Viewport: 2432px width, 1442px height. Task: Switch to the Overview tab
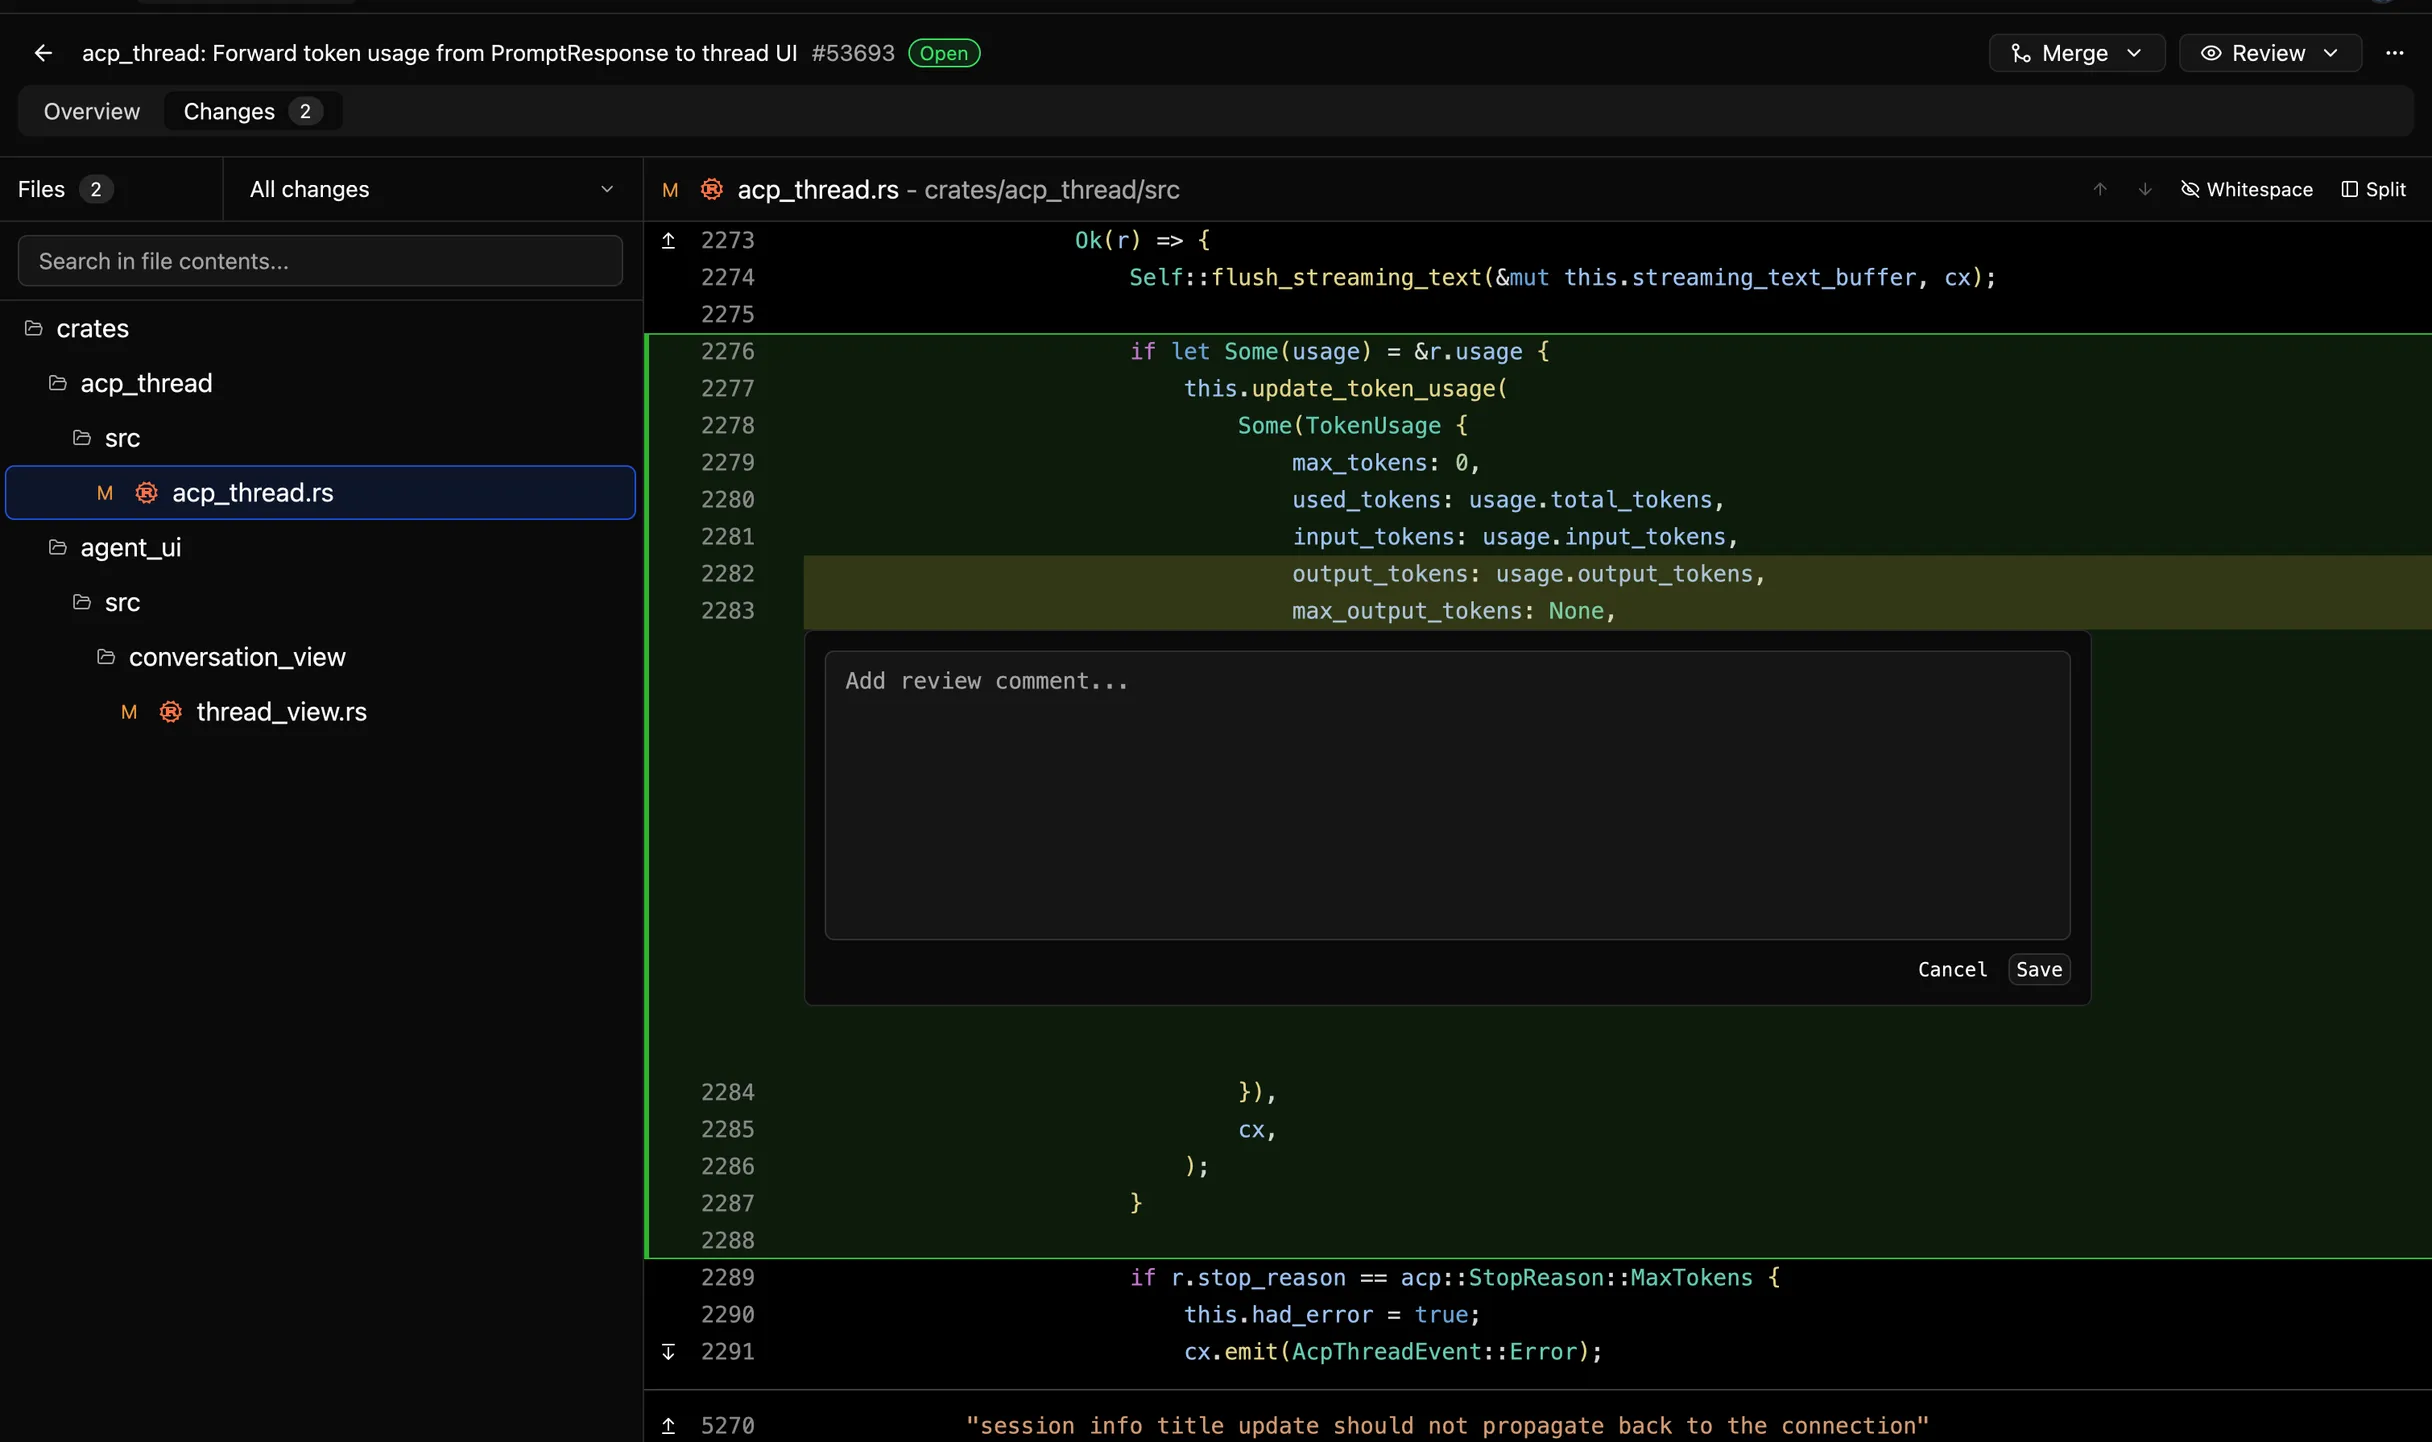coord(92,111)
